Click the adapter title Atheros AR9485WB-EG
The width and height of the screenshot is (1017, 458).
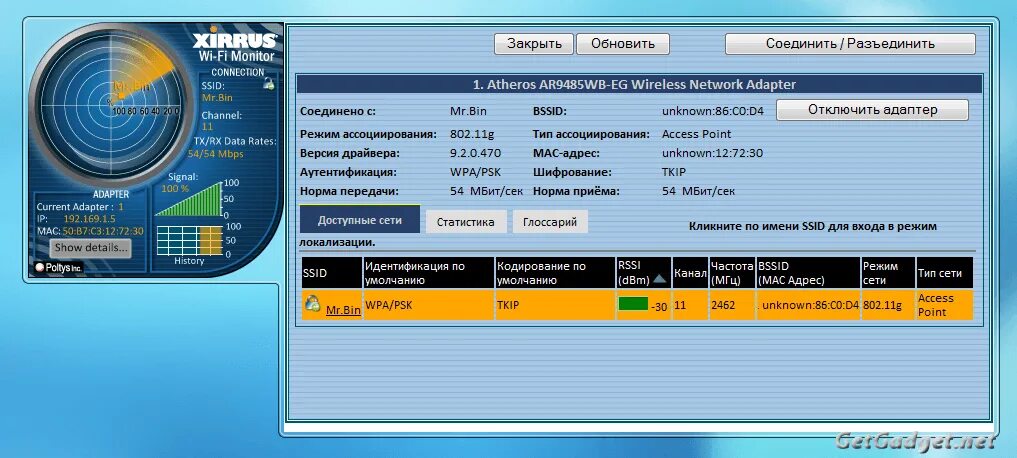(634, 84)
